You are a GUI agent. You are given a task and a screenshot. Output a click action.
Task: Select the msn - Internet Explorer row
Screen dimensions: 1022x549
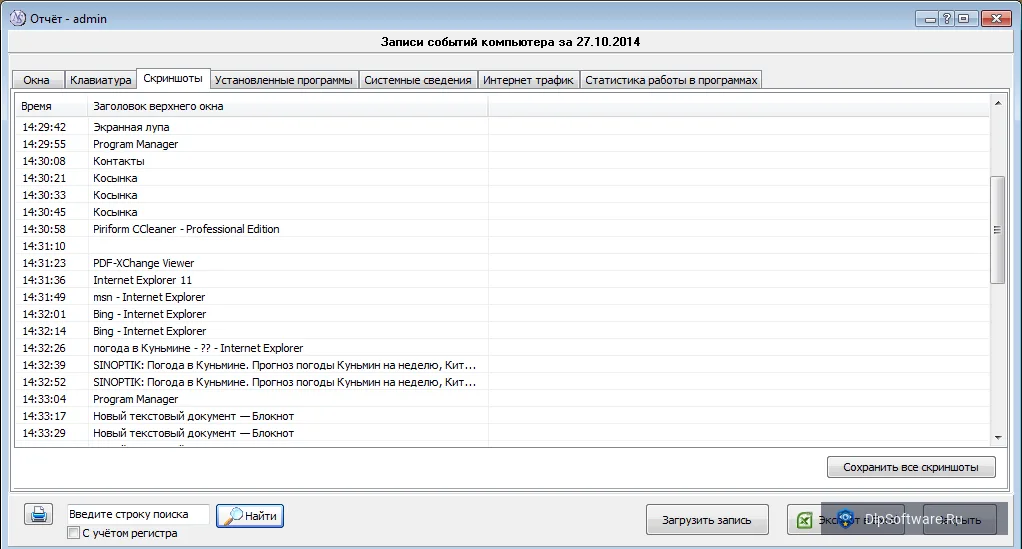[x=503, y=296]
